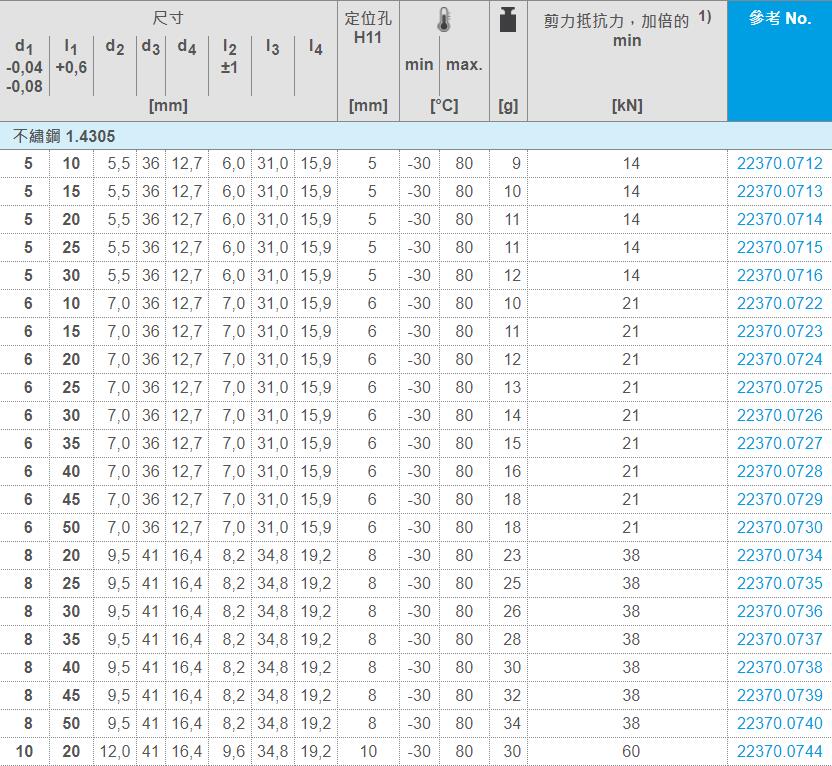Select part 22370.0728 link
Image resolution: width=832 pixels, height=766 pixels.
click(x=779, y=471)
